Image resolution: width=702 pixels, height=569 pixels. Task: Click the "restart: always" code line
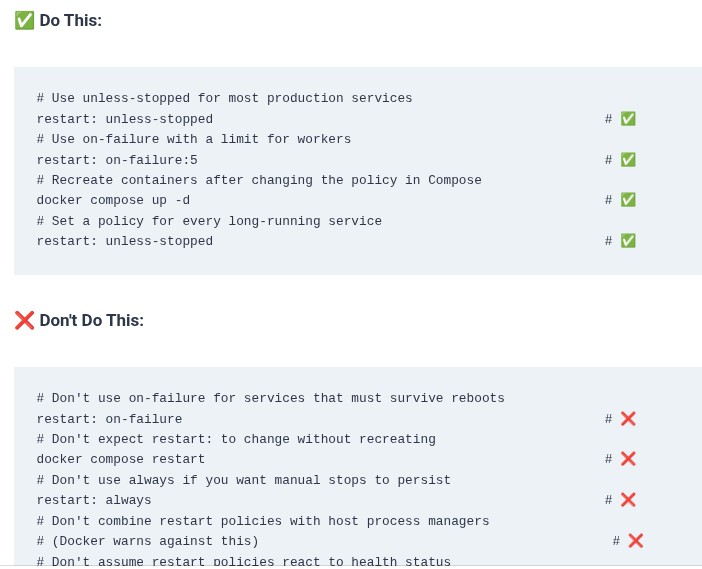tap(94, 500)
